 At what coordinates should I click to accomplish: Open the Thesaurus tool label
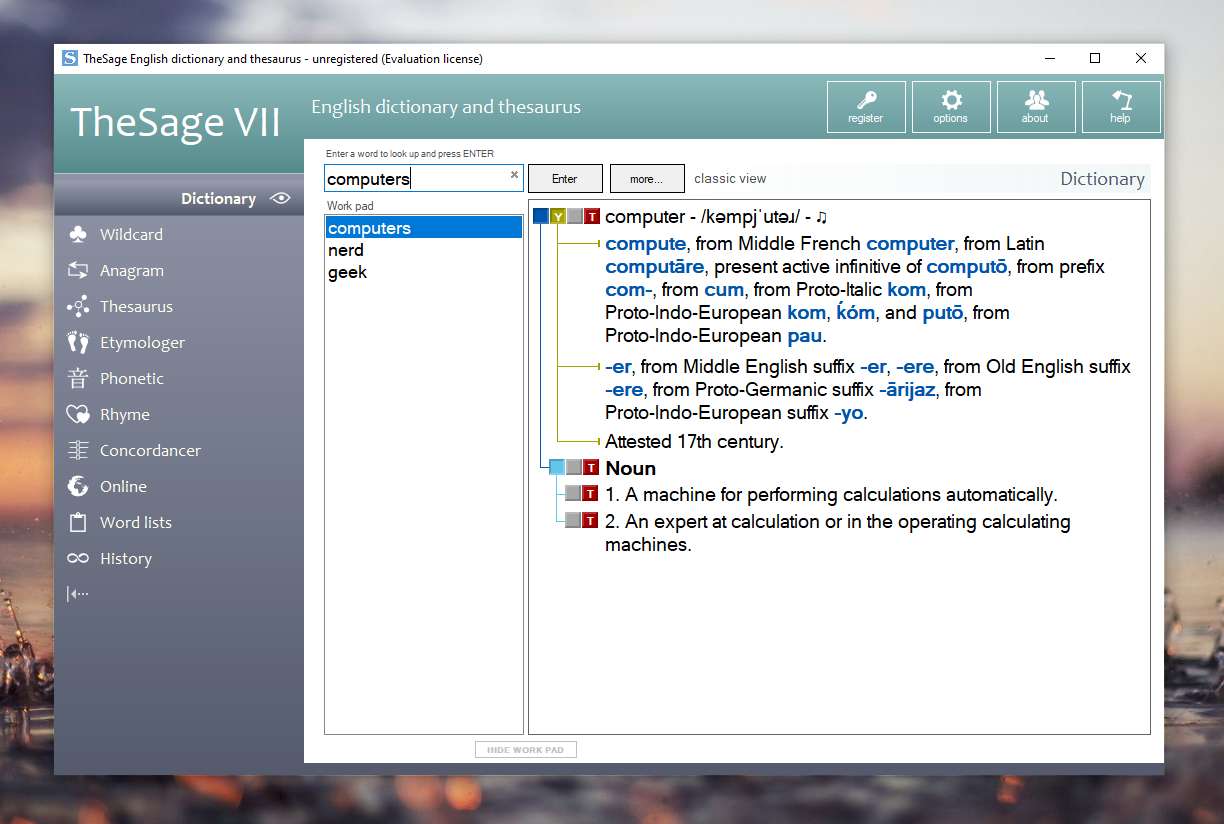(x=136, y=306)
